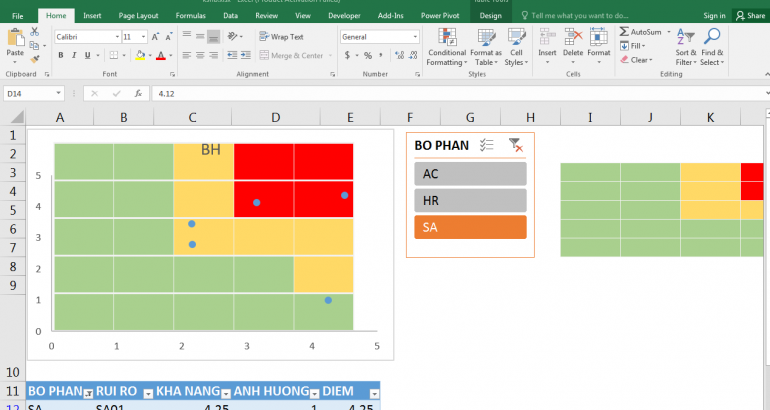Expand the General number format dropdown
Screen dimensions: 770x410
point(415,37)
